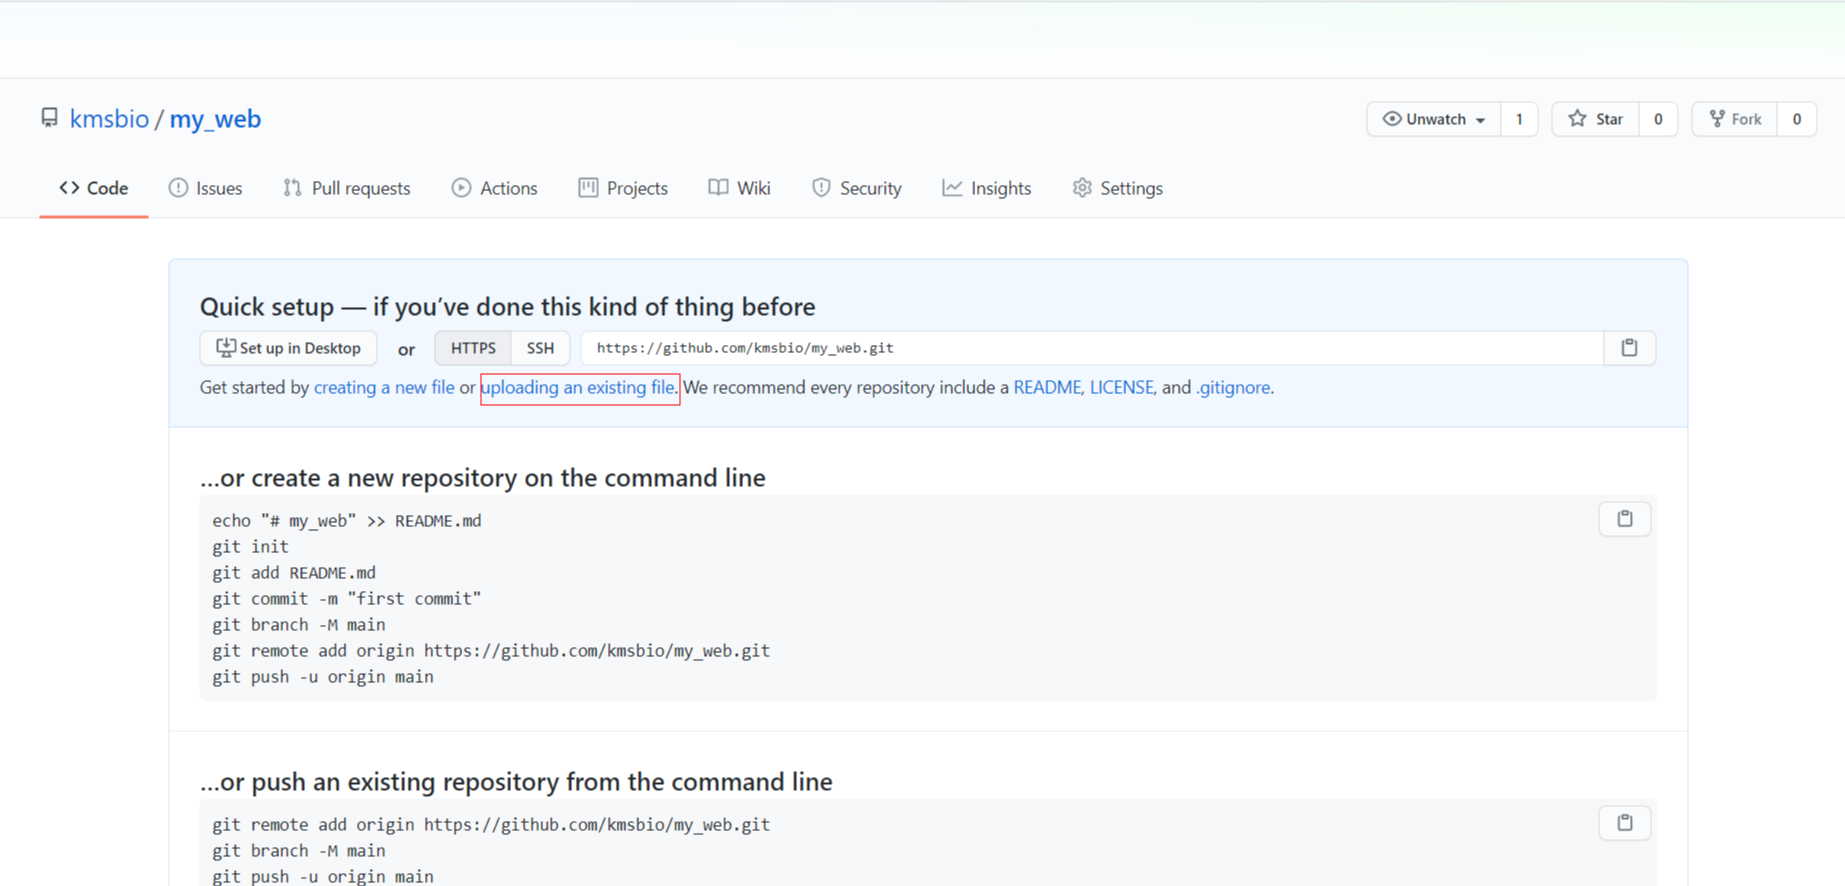Screen dimensions: 1845x886
Task: Fork the repository
Action: click(1734, 119)
